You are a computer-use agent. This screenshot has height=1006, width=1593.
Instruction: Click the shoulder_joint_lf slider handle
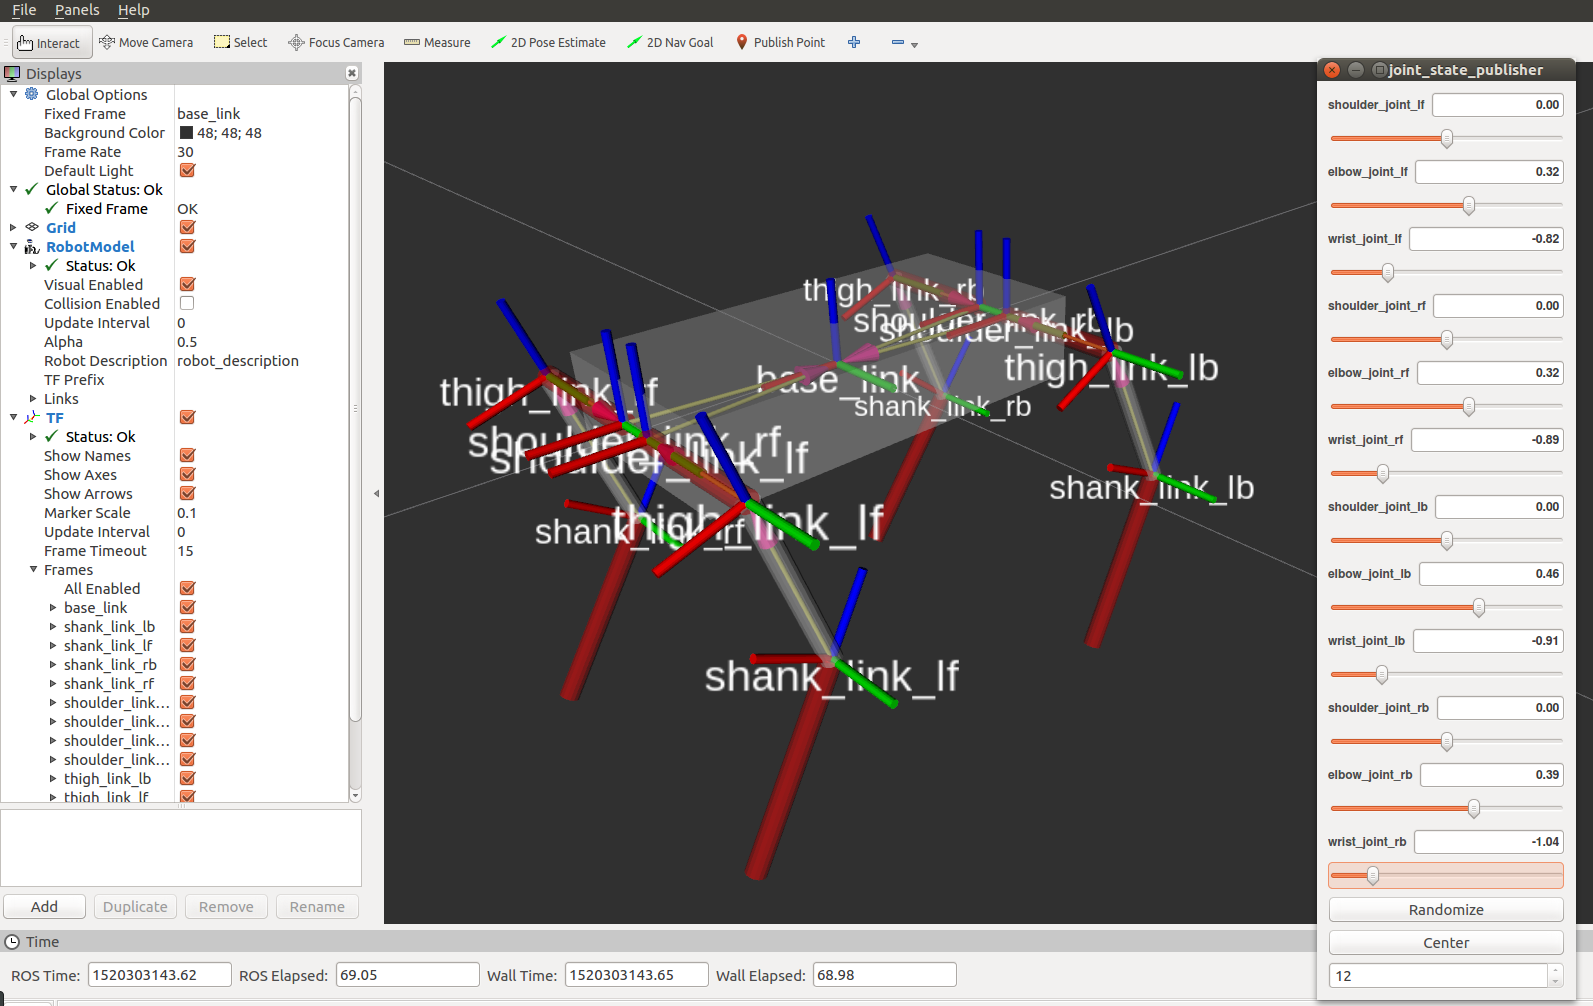click(x=1447, y=138)
